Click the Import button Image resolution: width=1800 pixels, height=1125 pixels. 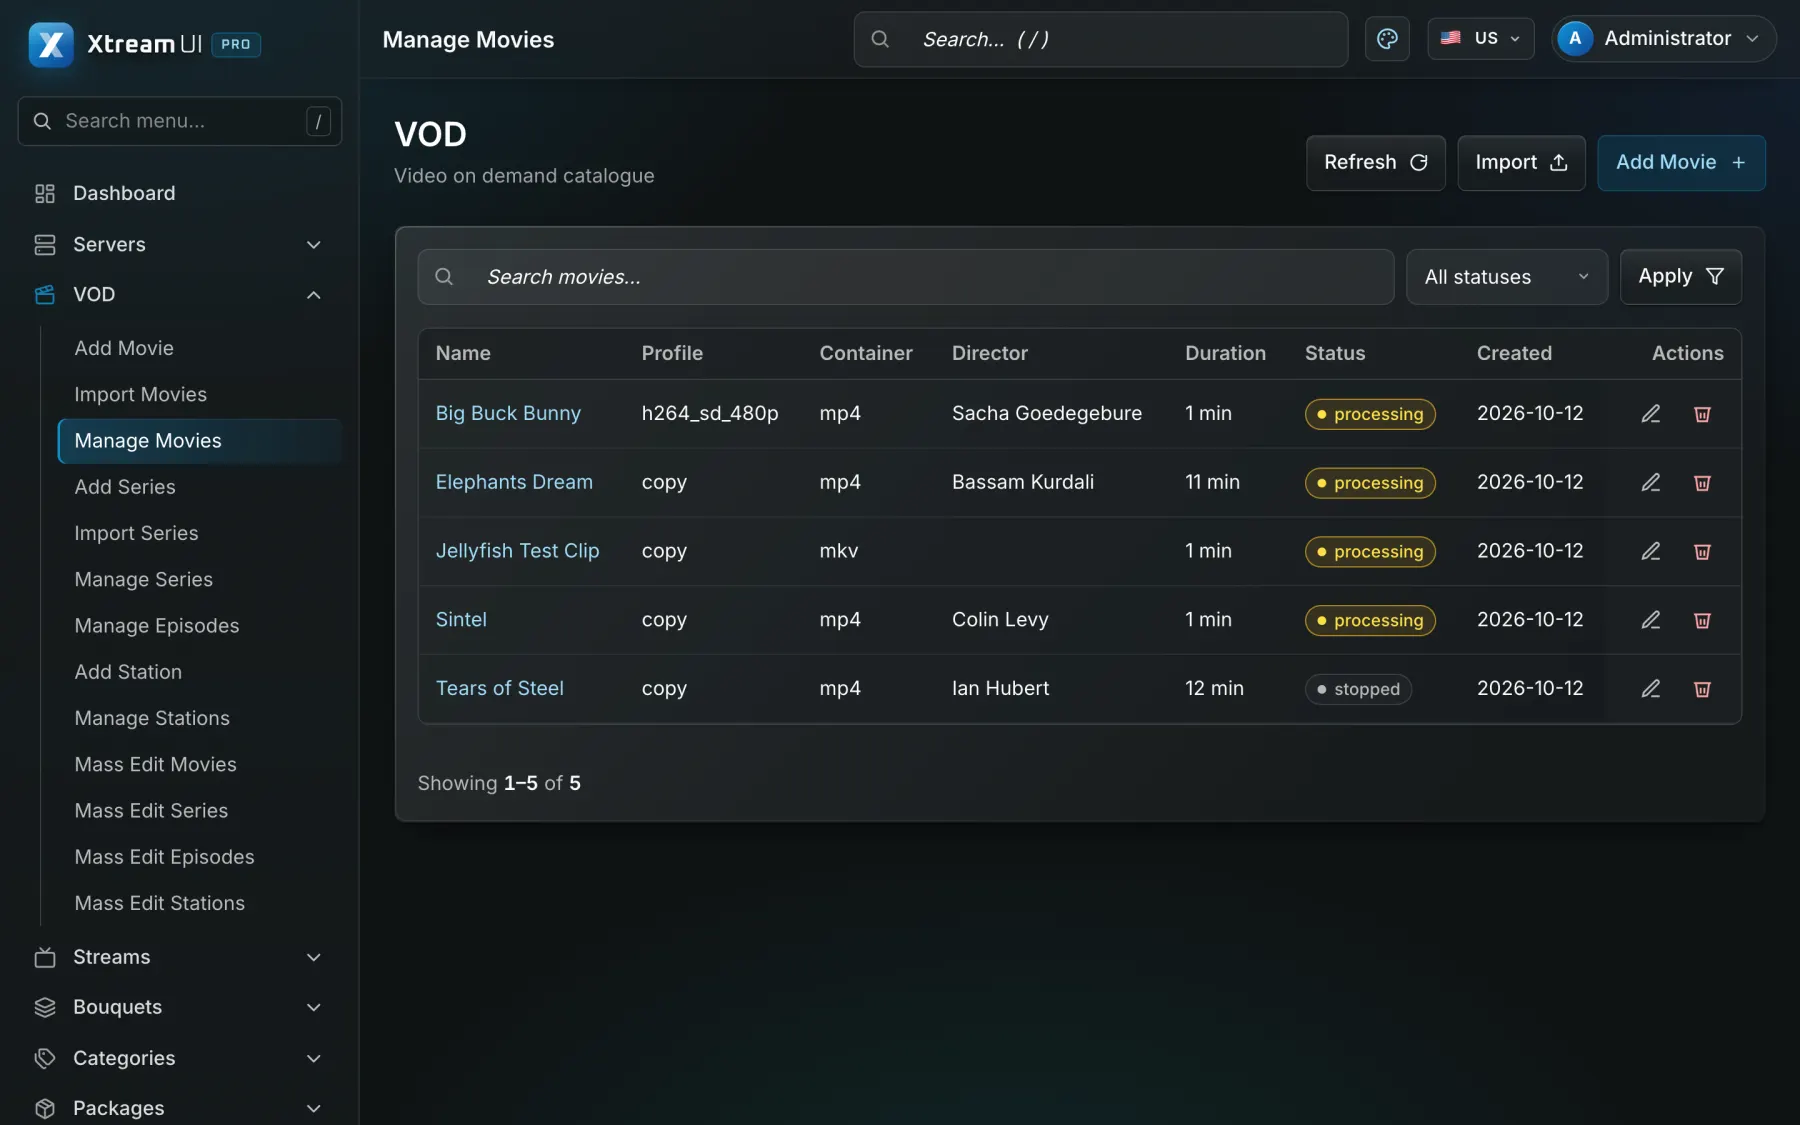1521,163
